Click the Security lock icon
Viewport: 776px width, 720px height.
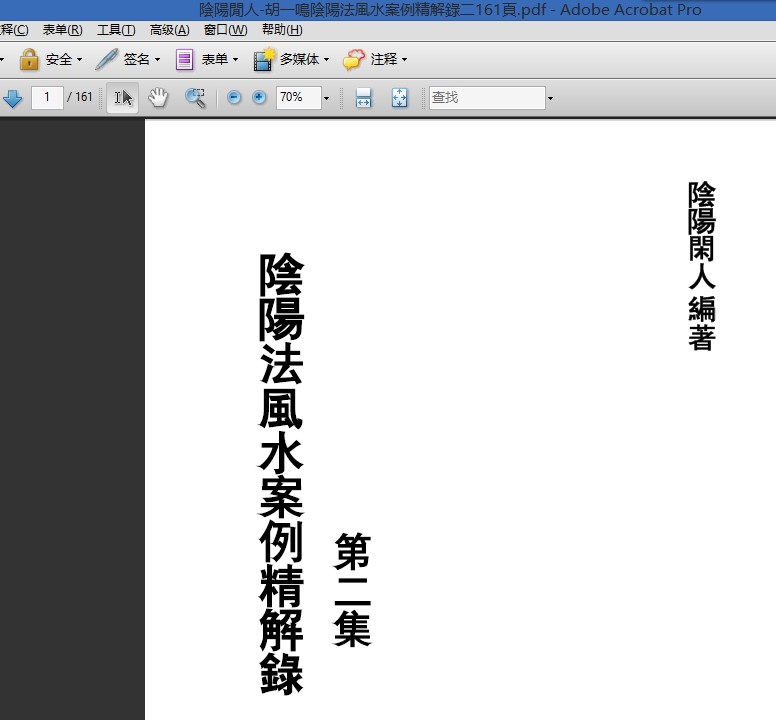coord(29,59)
